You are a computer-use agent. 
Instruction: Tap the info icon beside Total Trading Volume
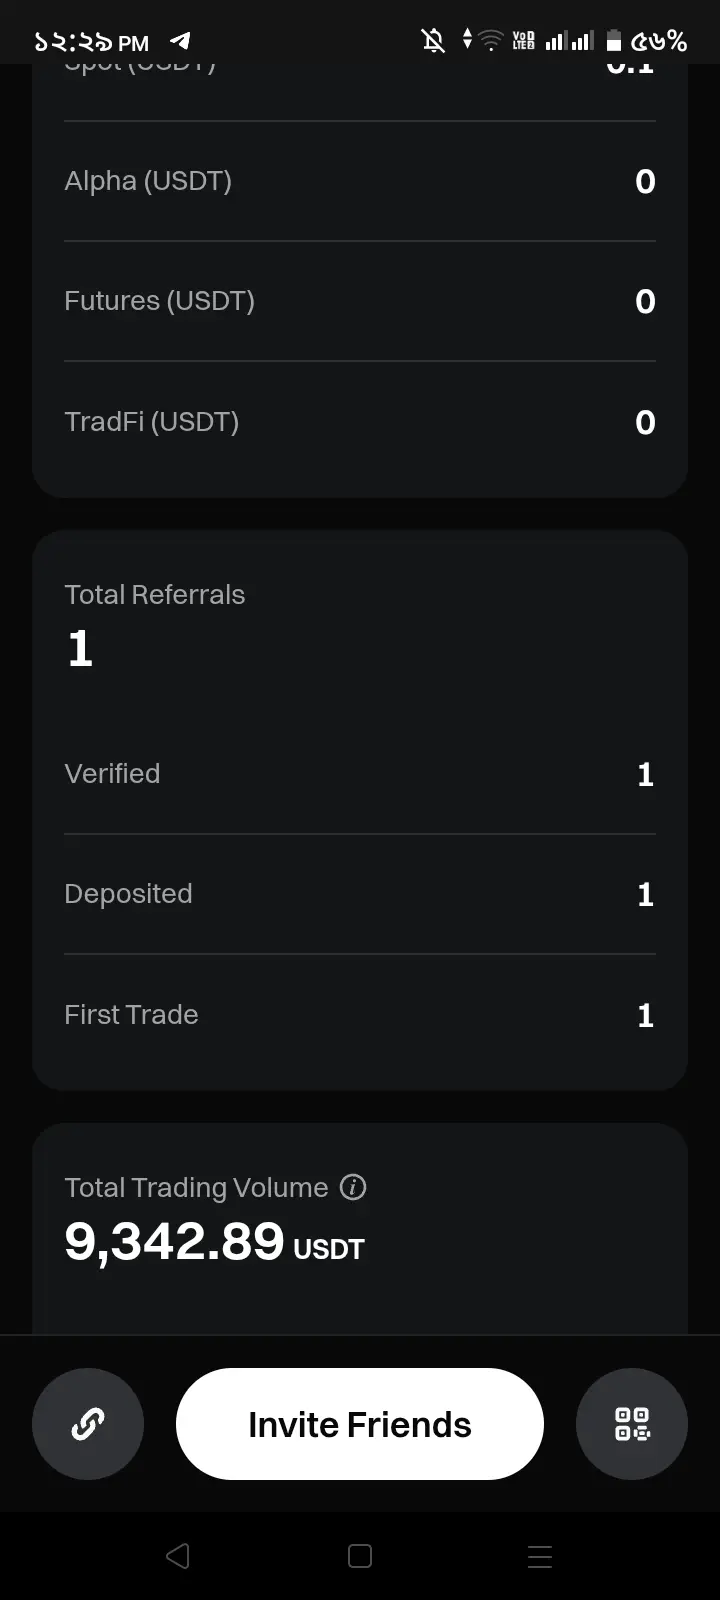[353, 1187]
